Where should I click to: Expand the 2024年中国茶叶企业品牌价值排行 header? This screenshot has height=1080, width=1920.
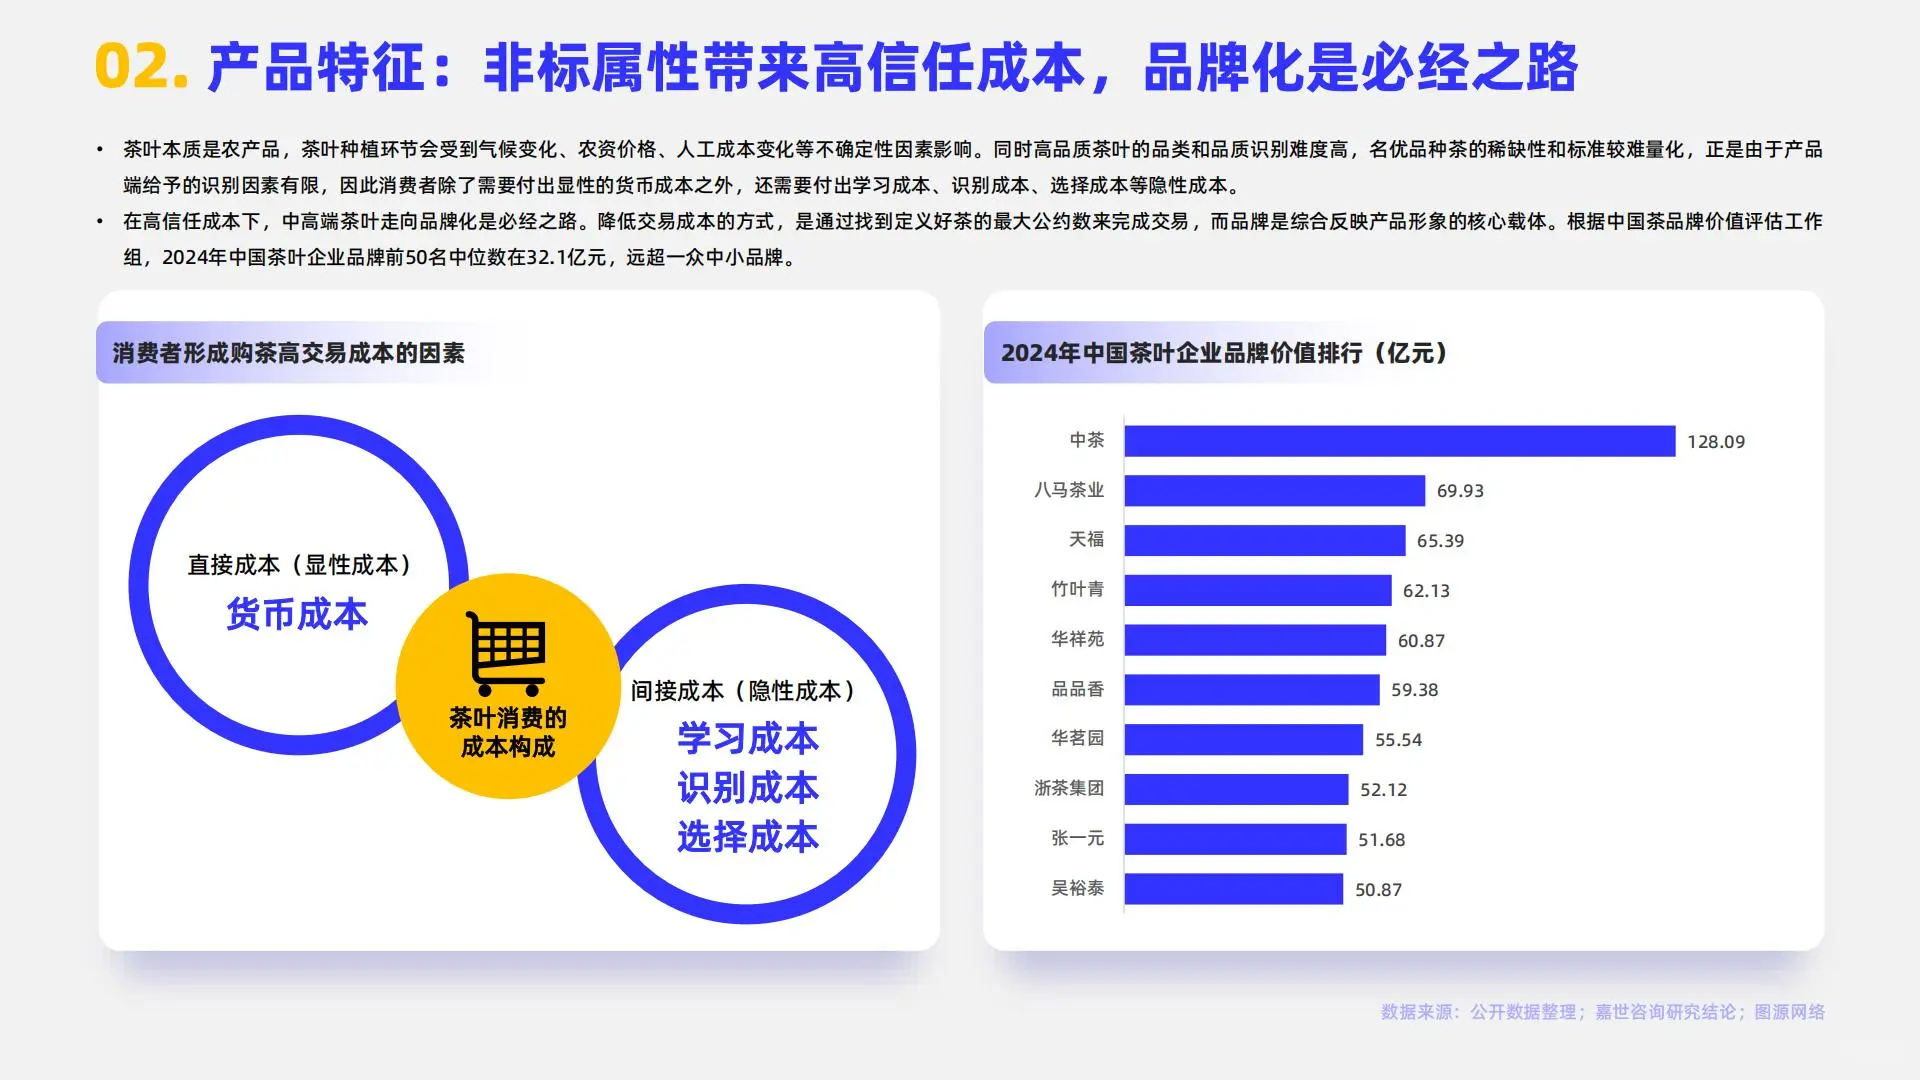point(1223,352)
